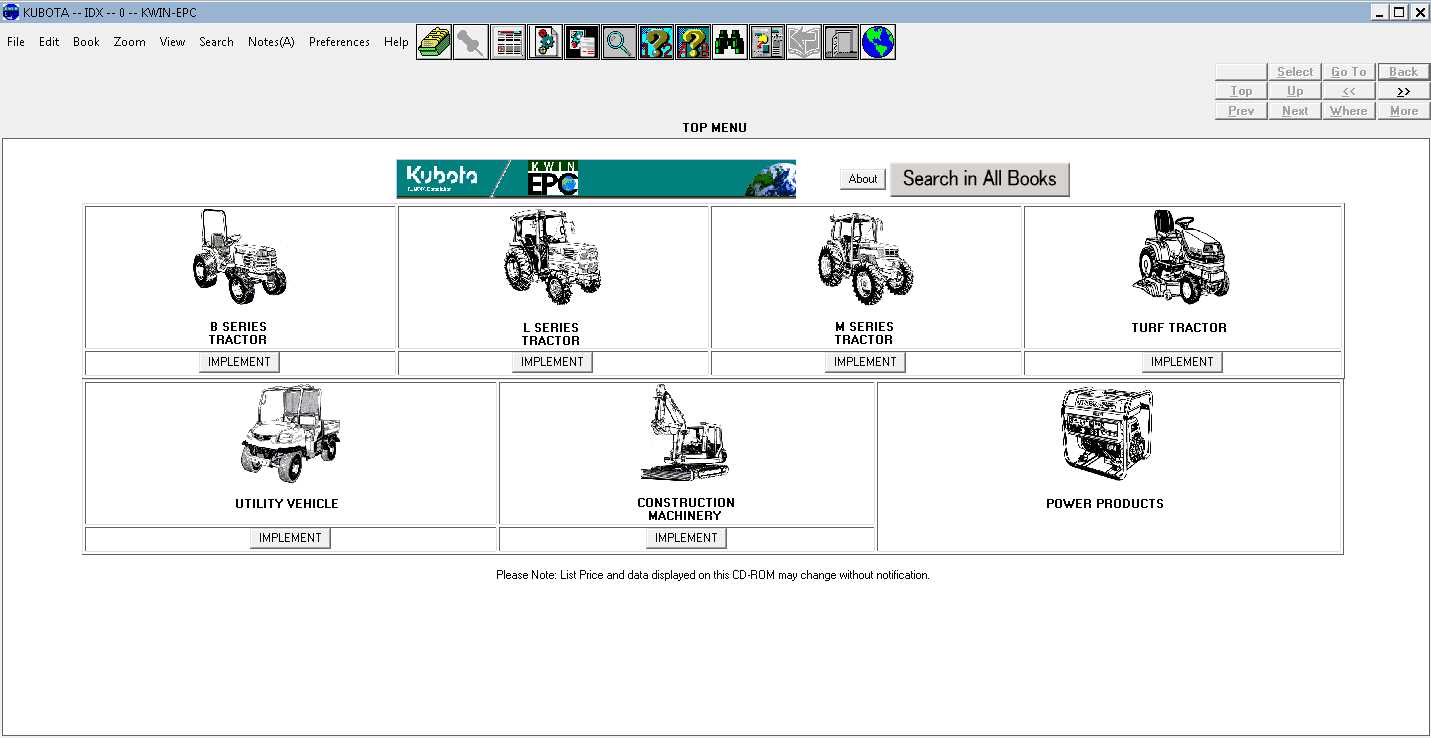Click the question mark 1-2 icon
The width and height of the screenshot is (1431, 738).
pos(656,42)
